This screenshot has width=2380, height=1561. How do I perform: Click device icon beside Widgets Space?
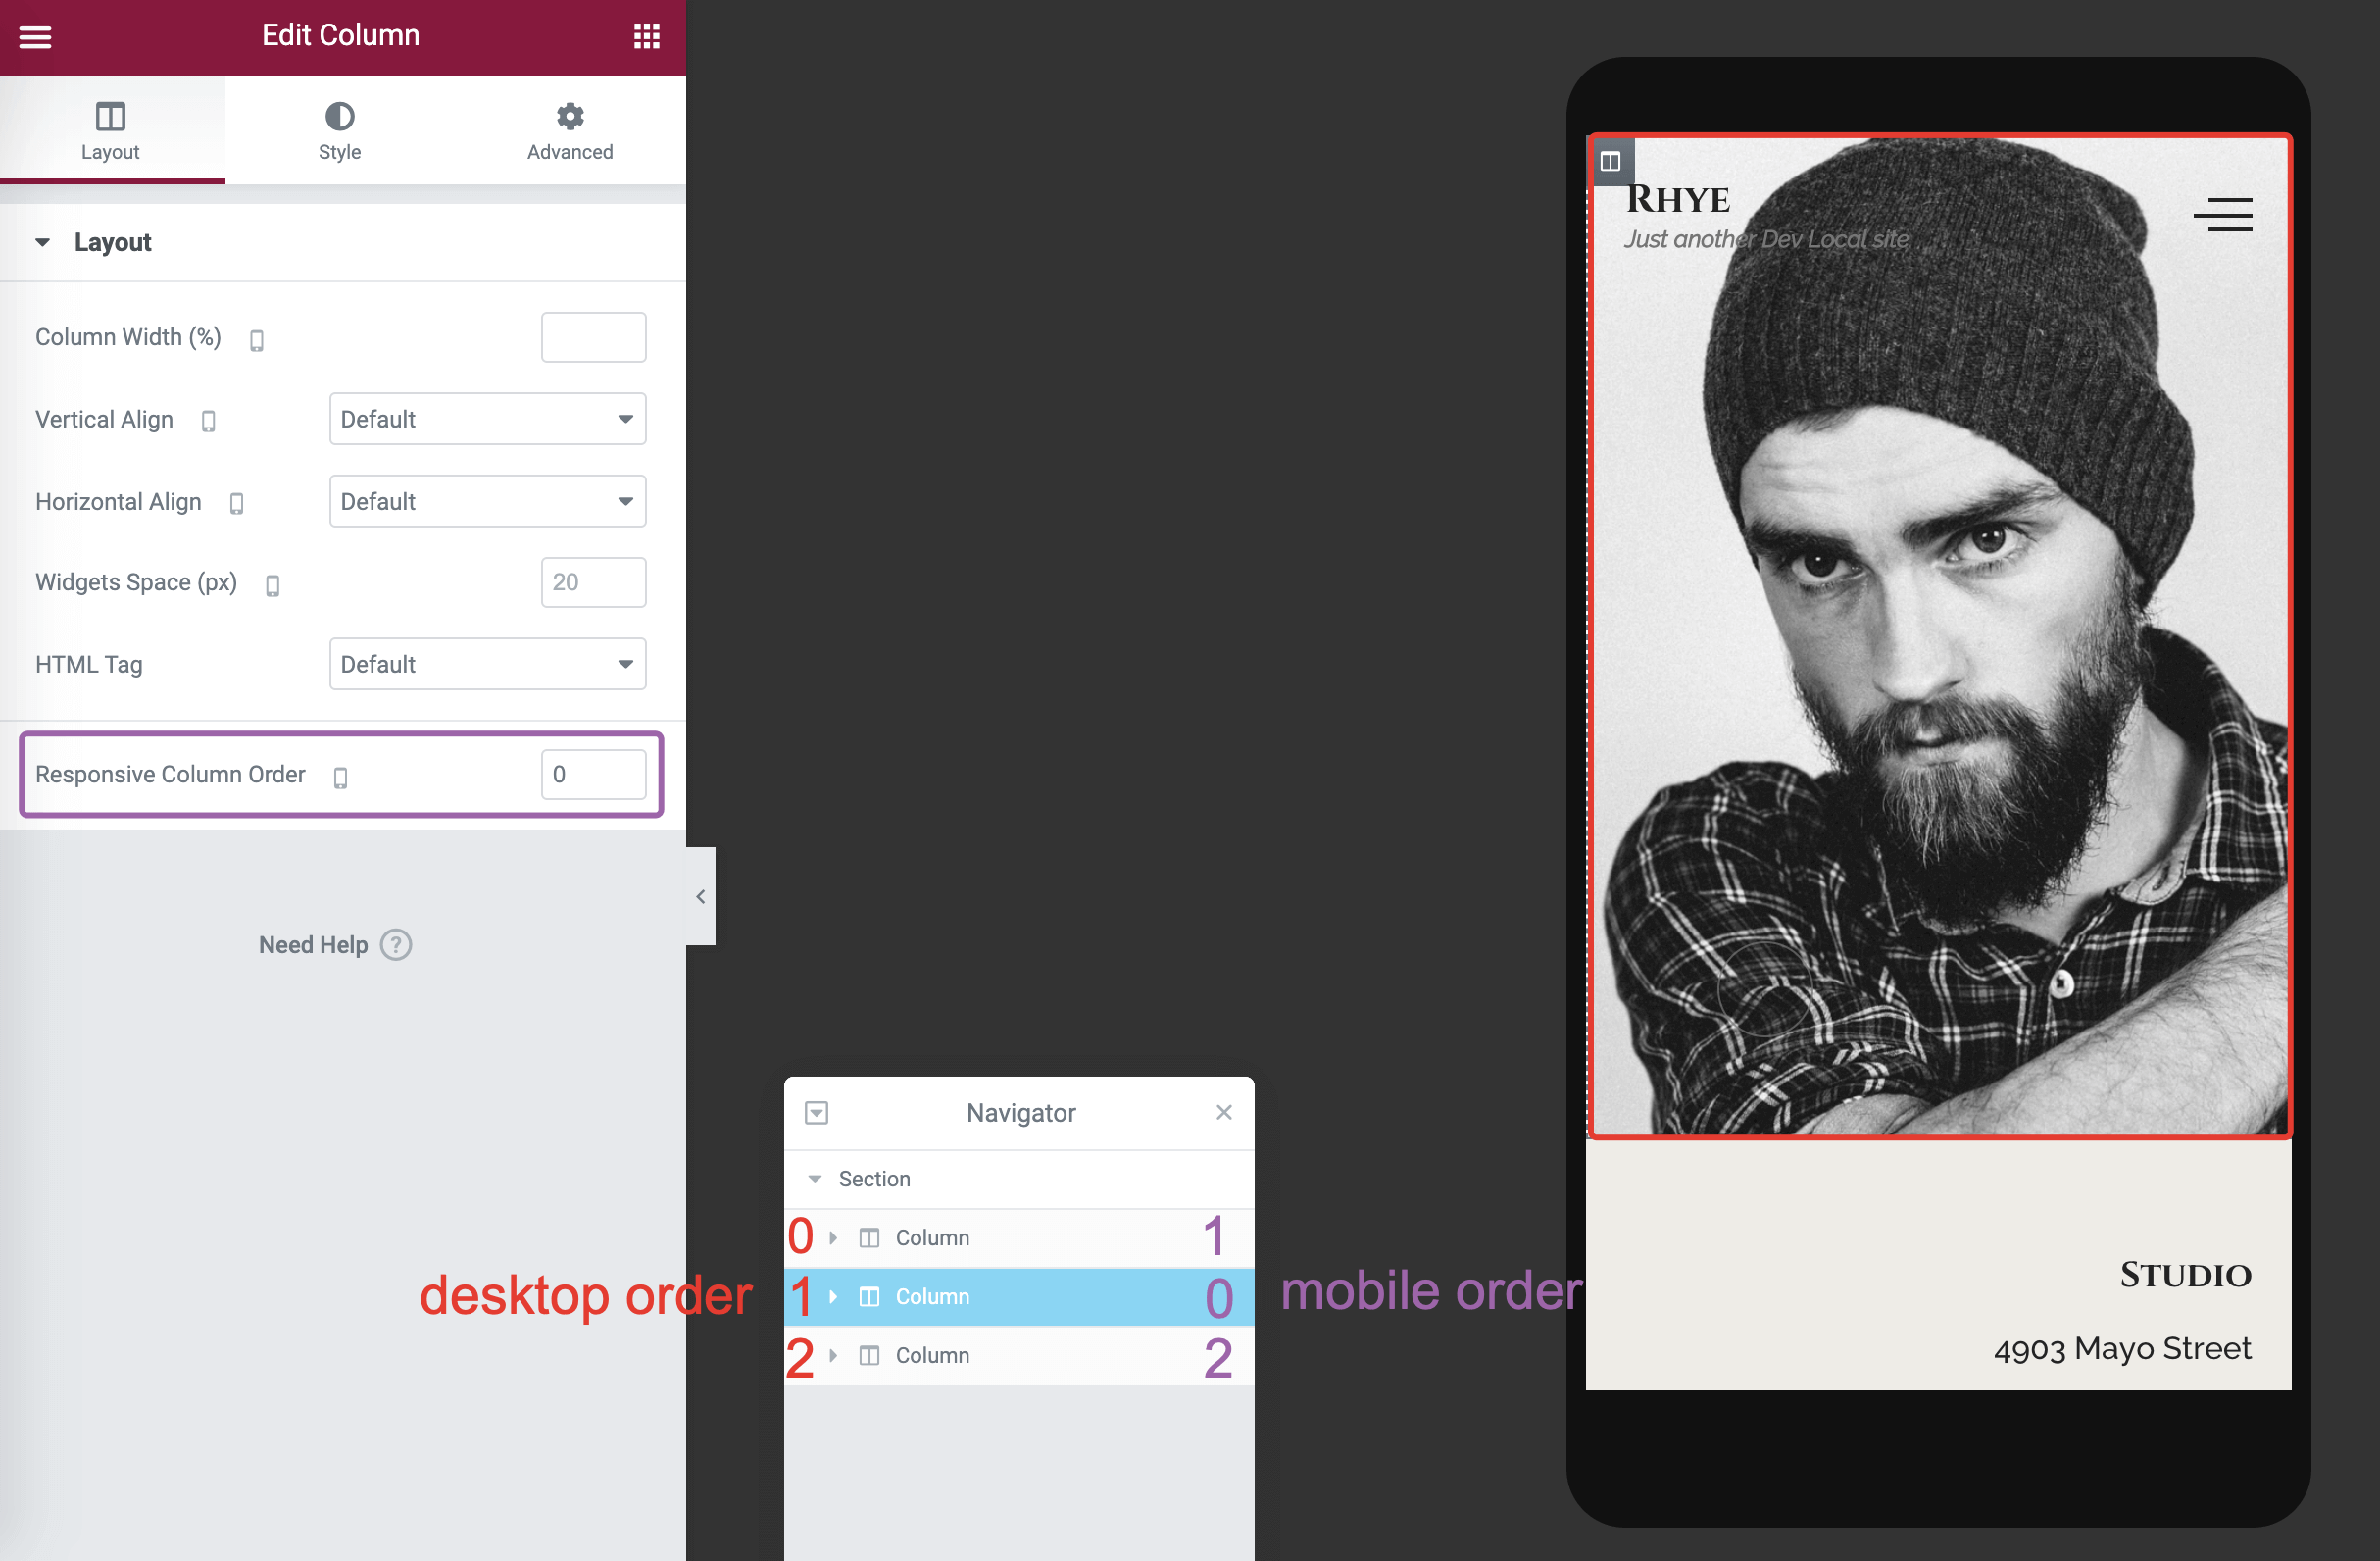272,586
